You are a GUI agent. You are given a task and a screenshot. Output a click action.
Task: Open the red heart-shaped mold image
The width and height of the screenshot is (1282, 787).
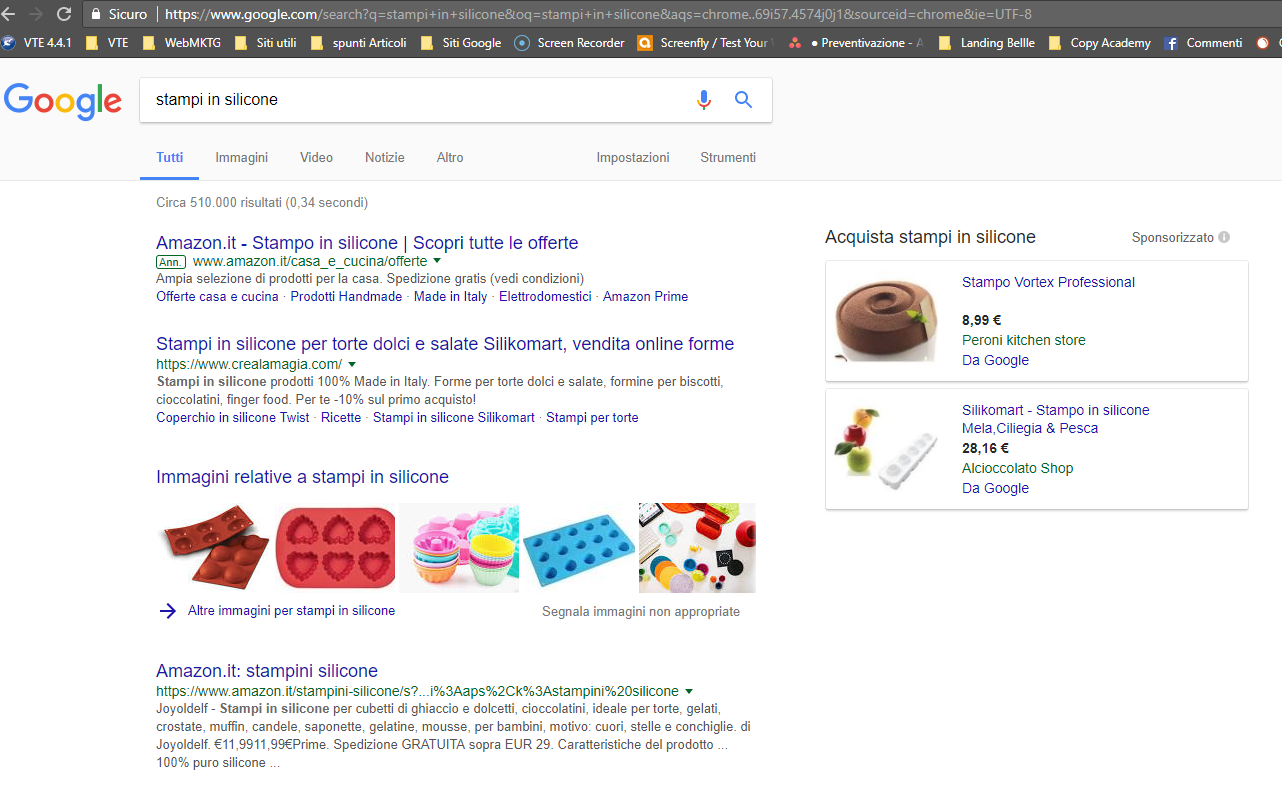pyautogui.click(x=335, y=548)
